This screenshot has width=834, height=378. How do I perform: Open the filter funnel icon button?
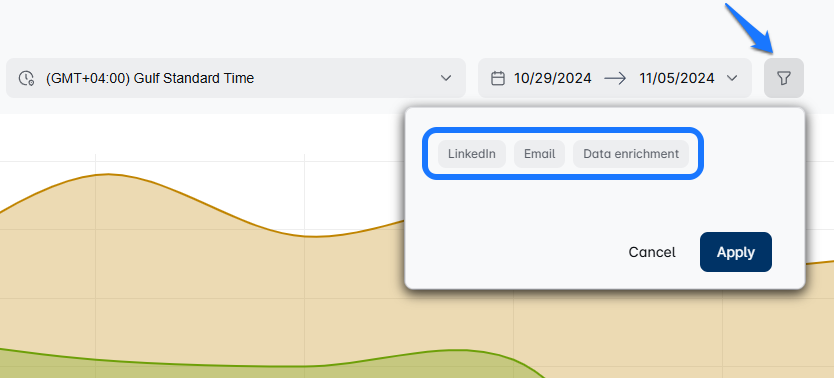point(783,78)
